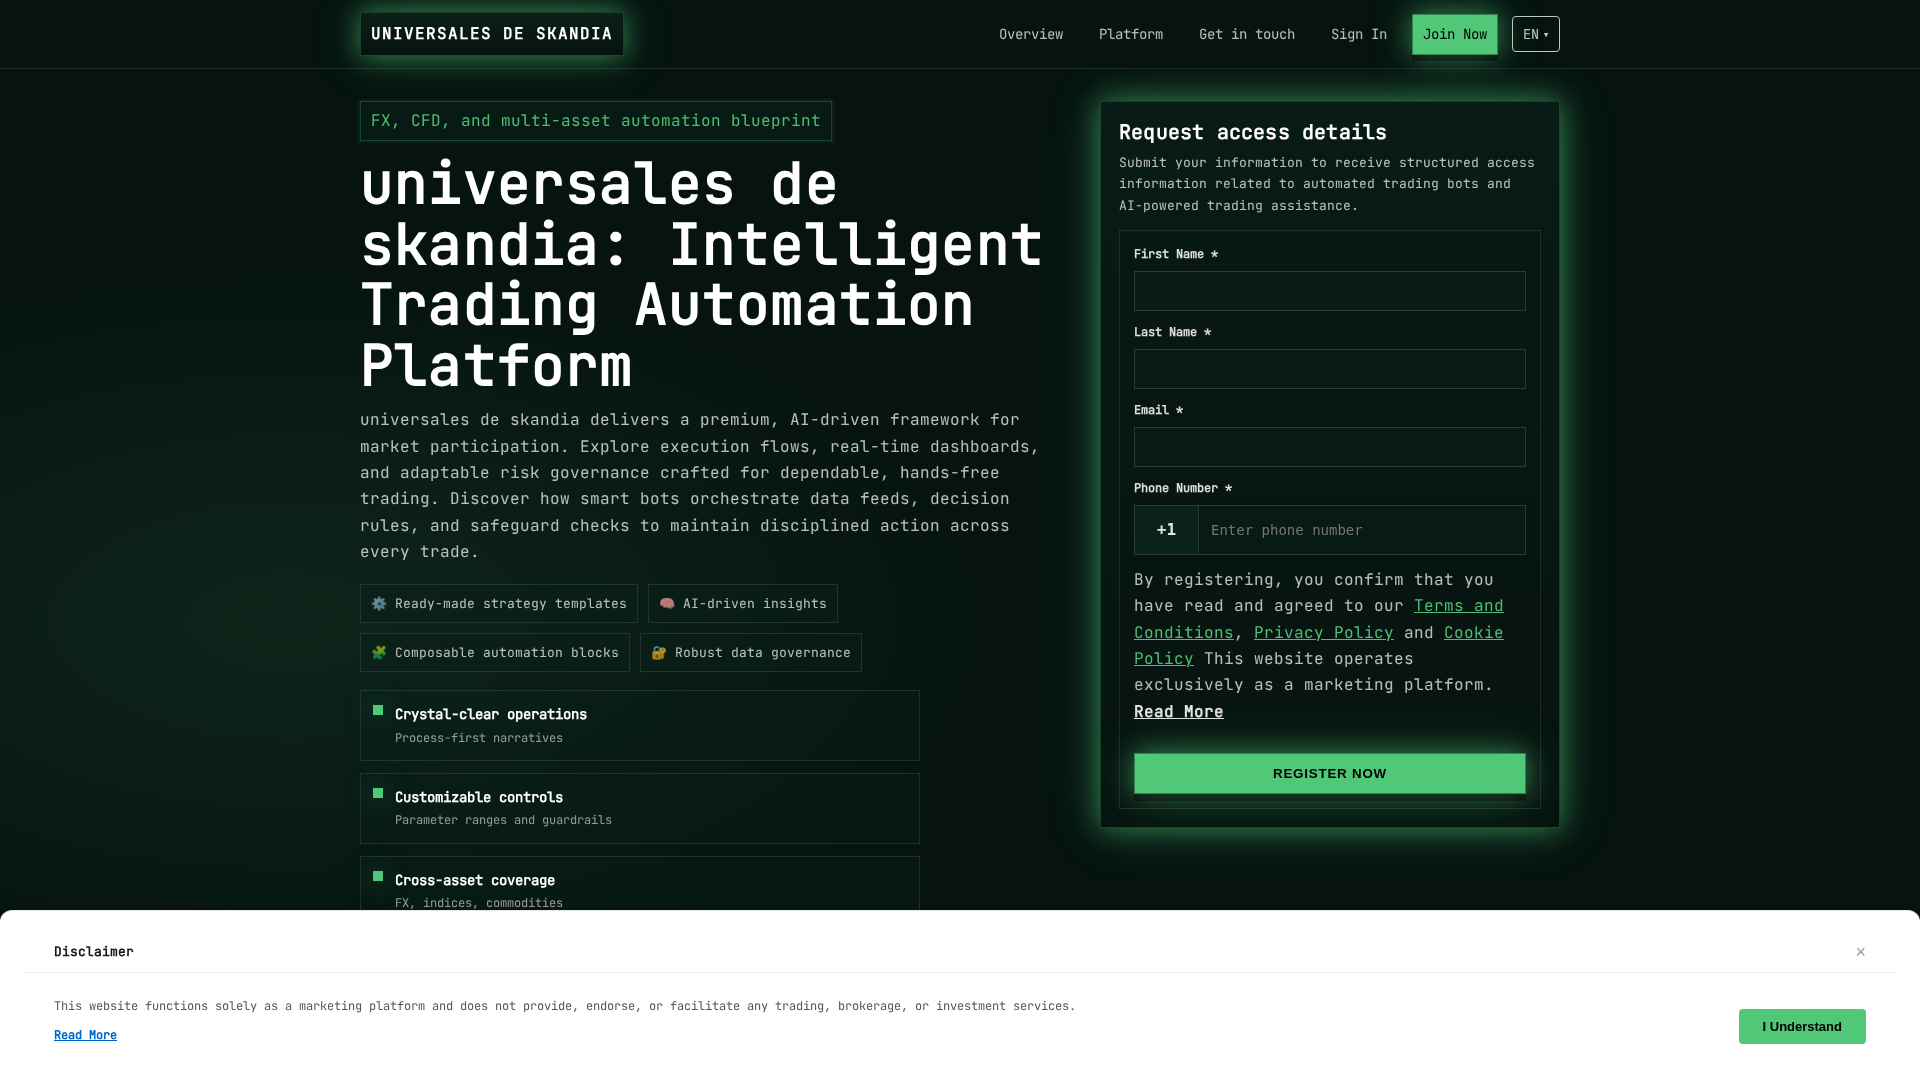Click the Process-first narratives subtext

(478, 738)
